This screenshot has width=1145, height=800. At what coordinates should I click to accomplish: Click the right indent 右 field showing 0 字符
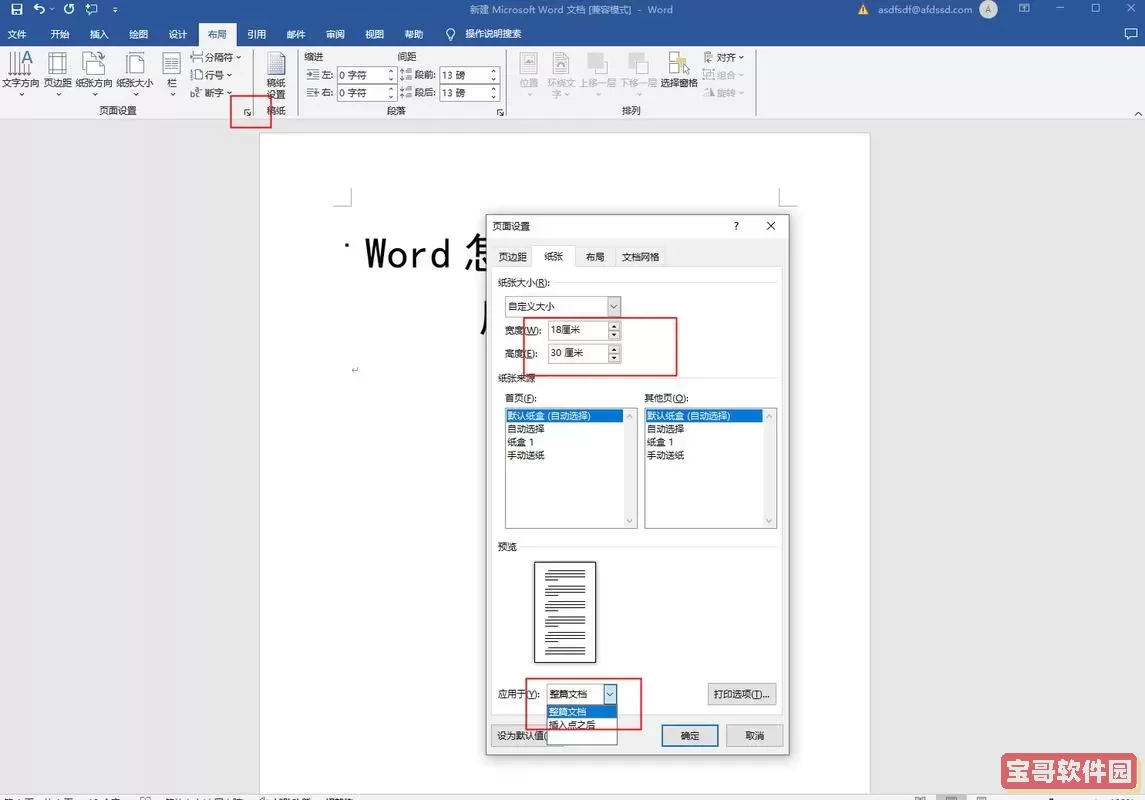pyautogui.click(x=361, y=93)
